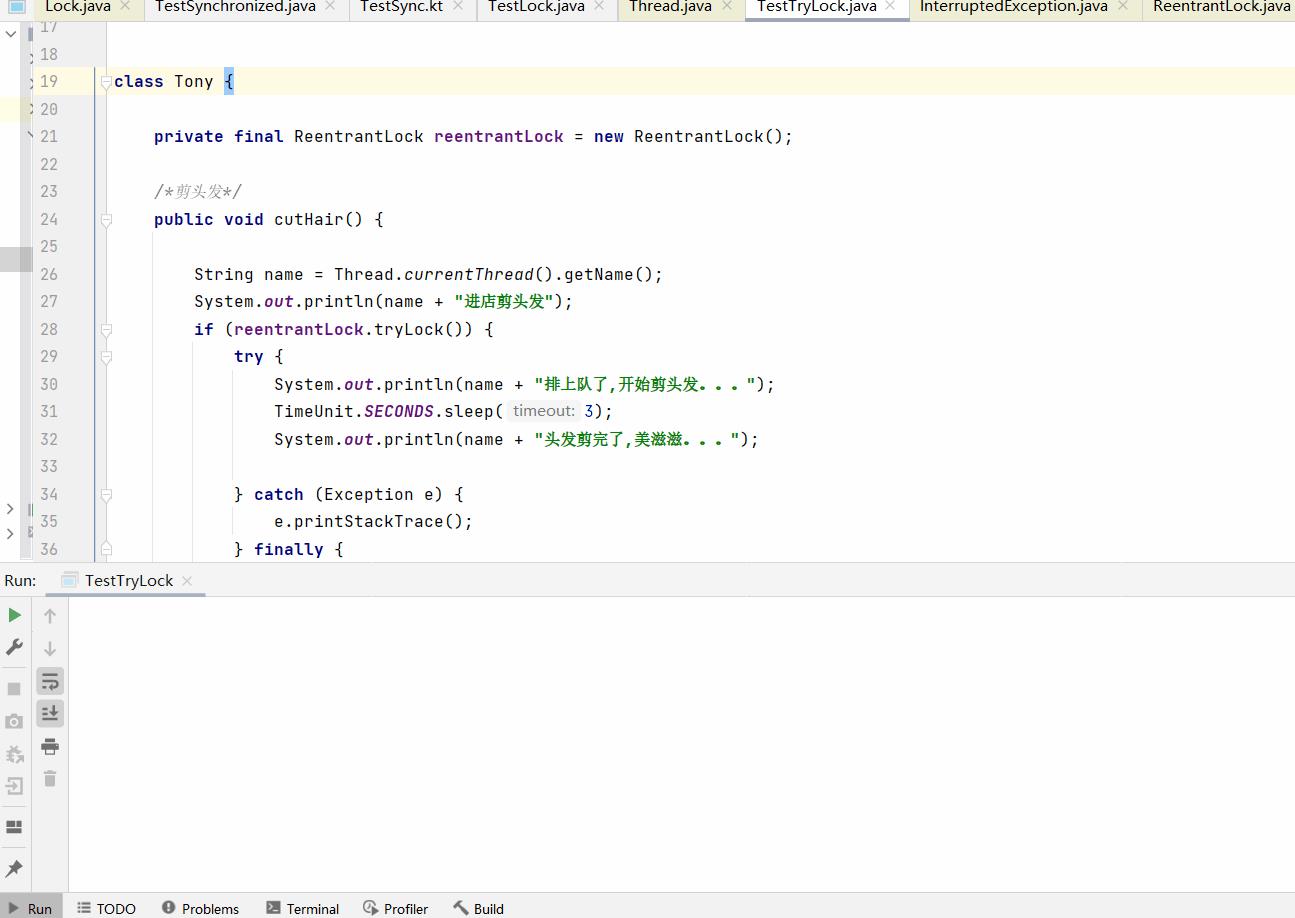Open the Terminal tool window
Screen dimensions: 1295x918
[x=302, y=908]
